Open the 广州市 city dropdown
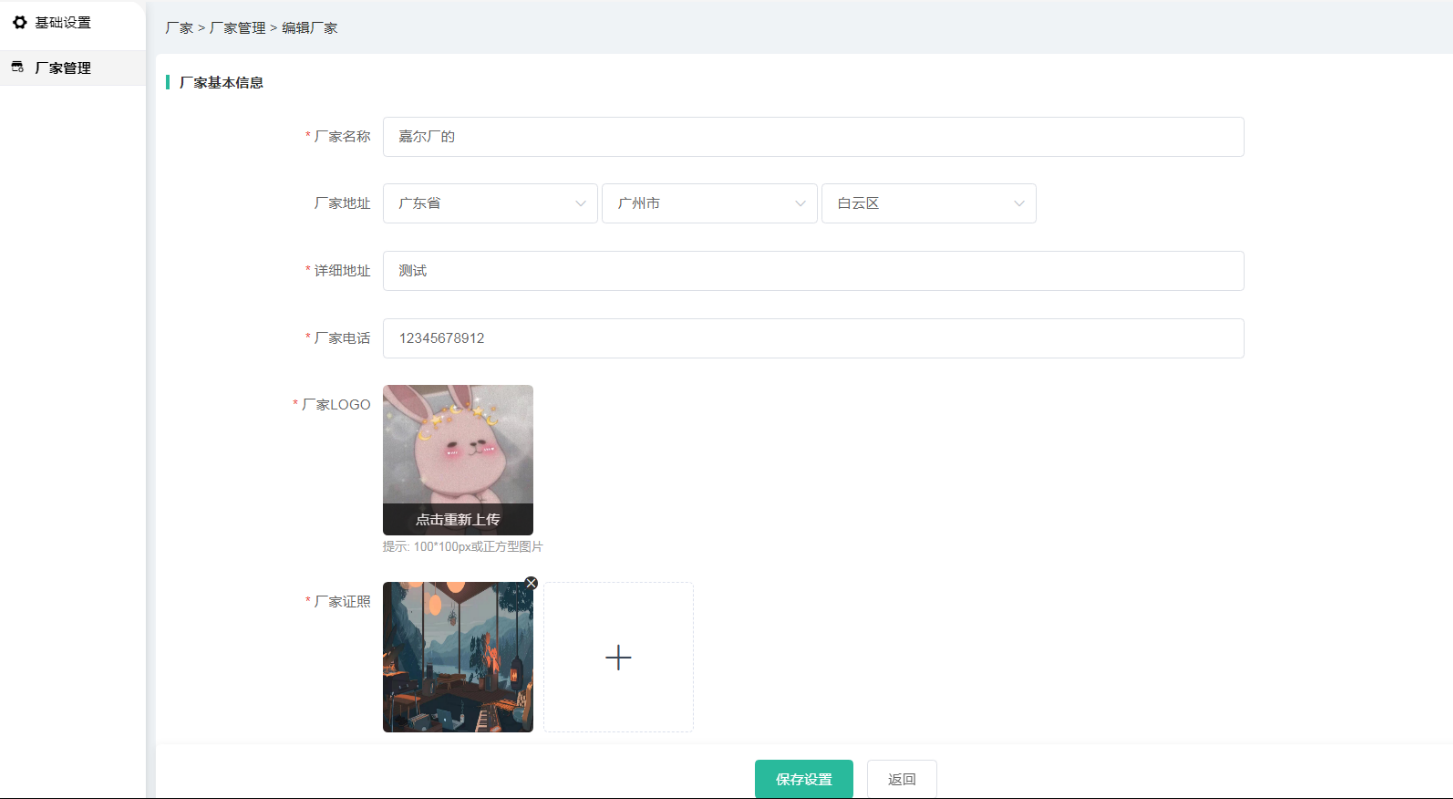 tap(710, 203)
